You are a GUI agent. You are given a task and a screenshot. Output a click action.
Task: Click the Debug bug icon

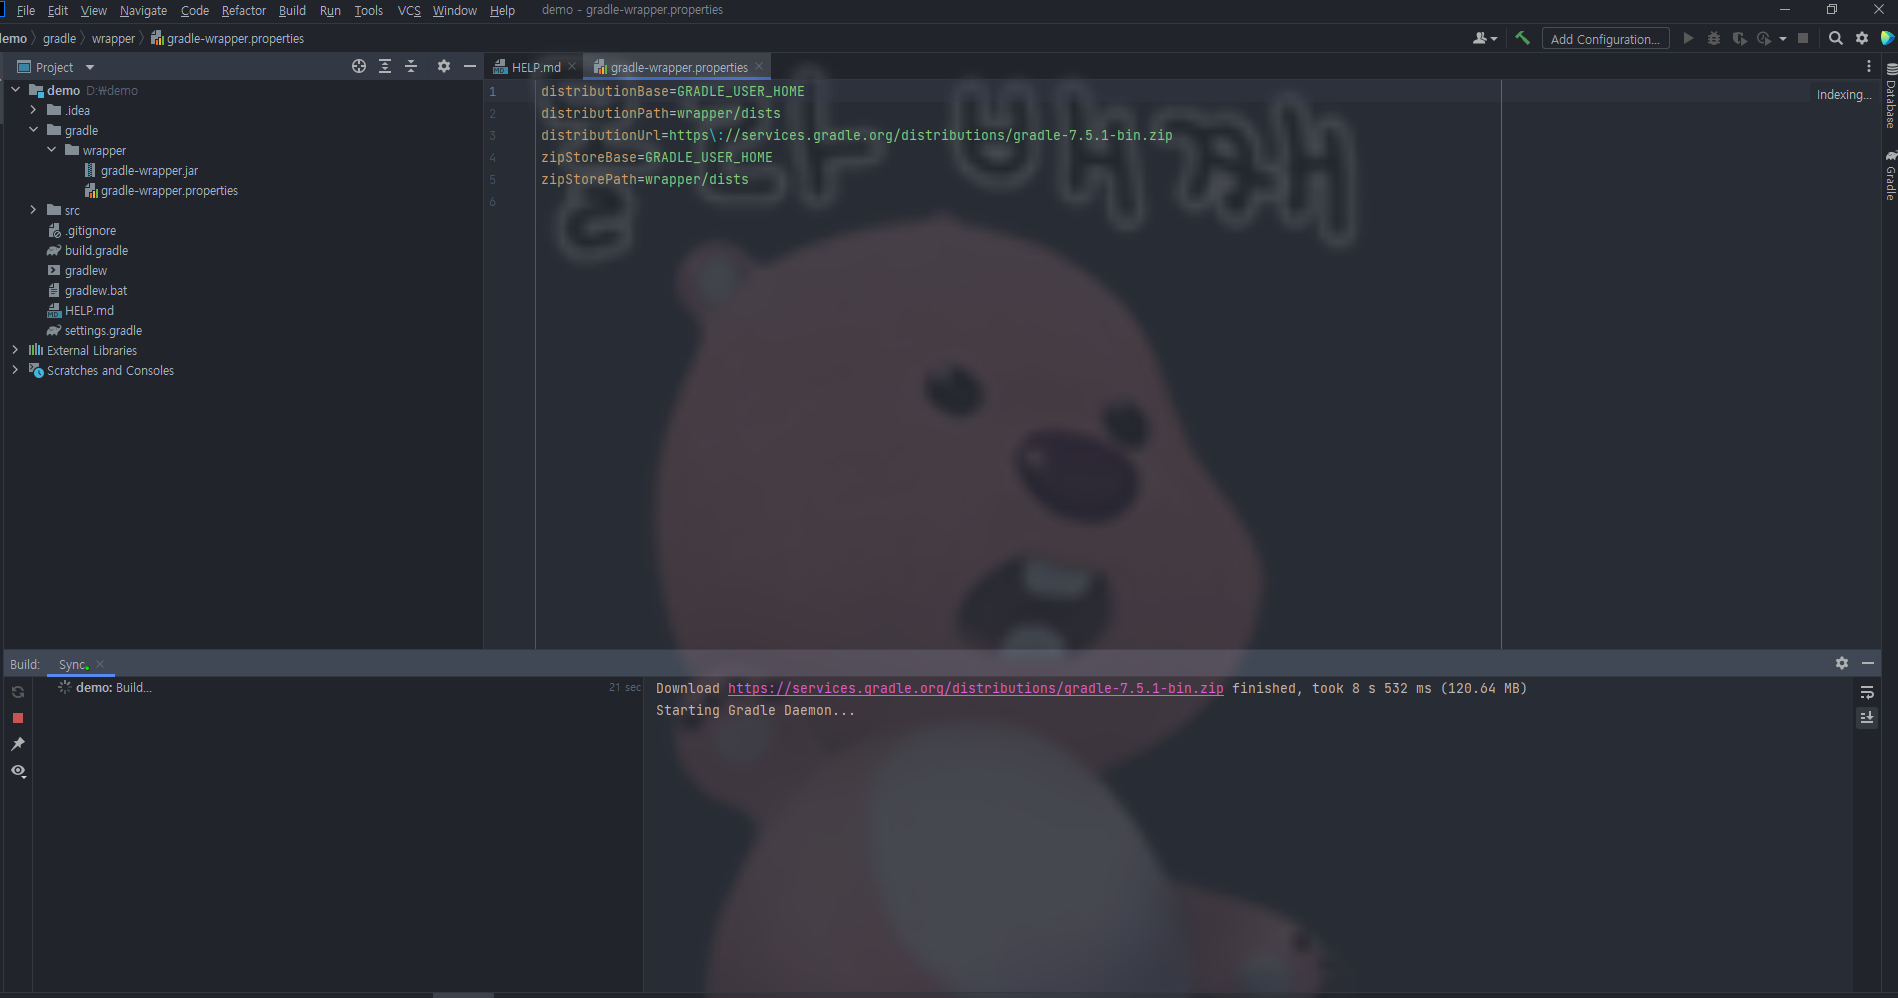[1714, 38]
